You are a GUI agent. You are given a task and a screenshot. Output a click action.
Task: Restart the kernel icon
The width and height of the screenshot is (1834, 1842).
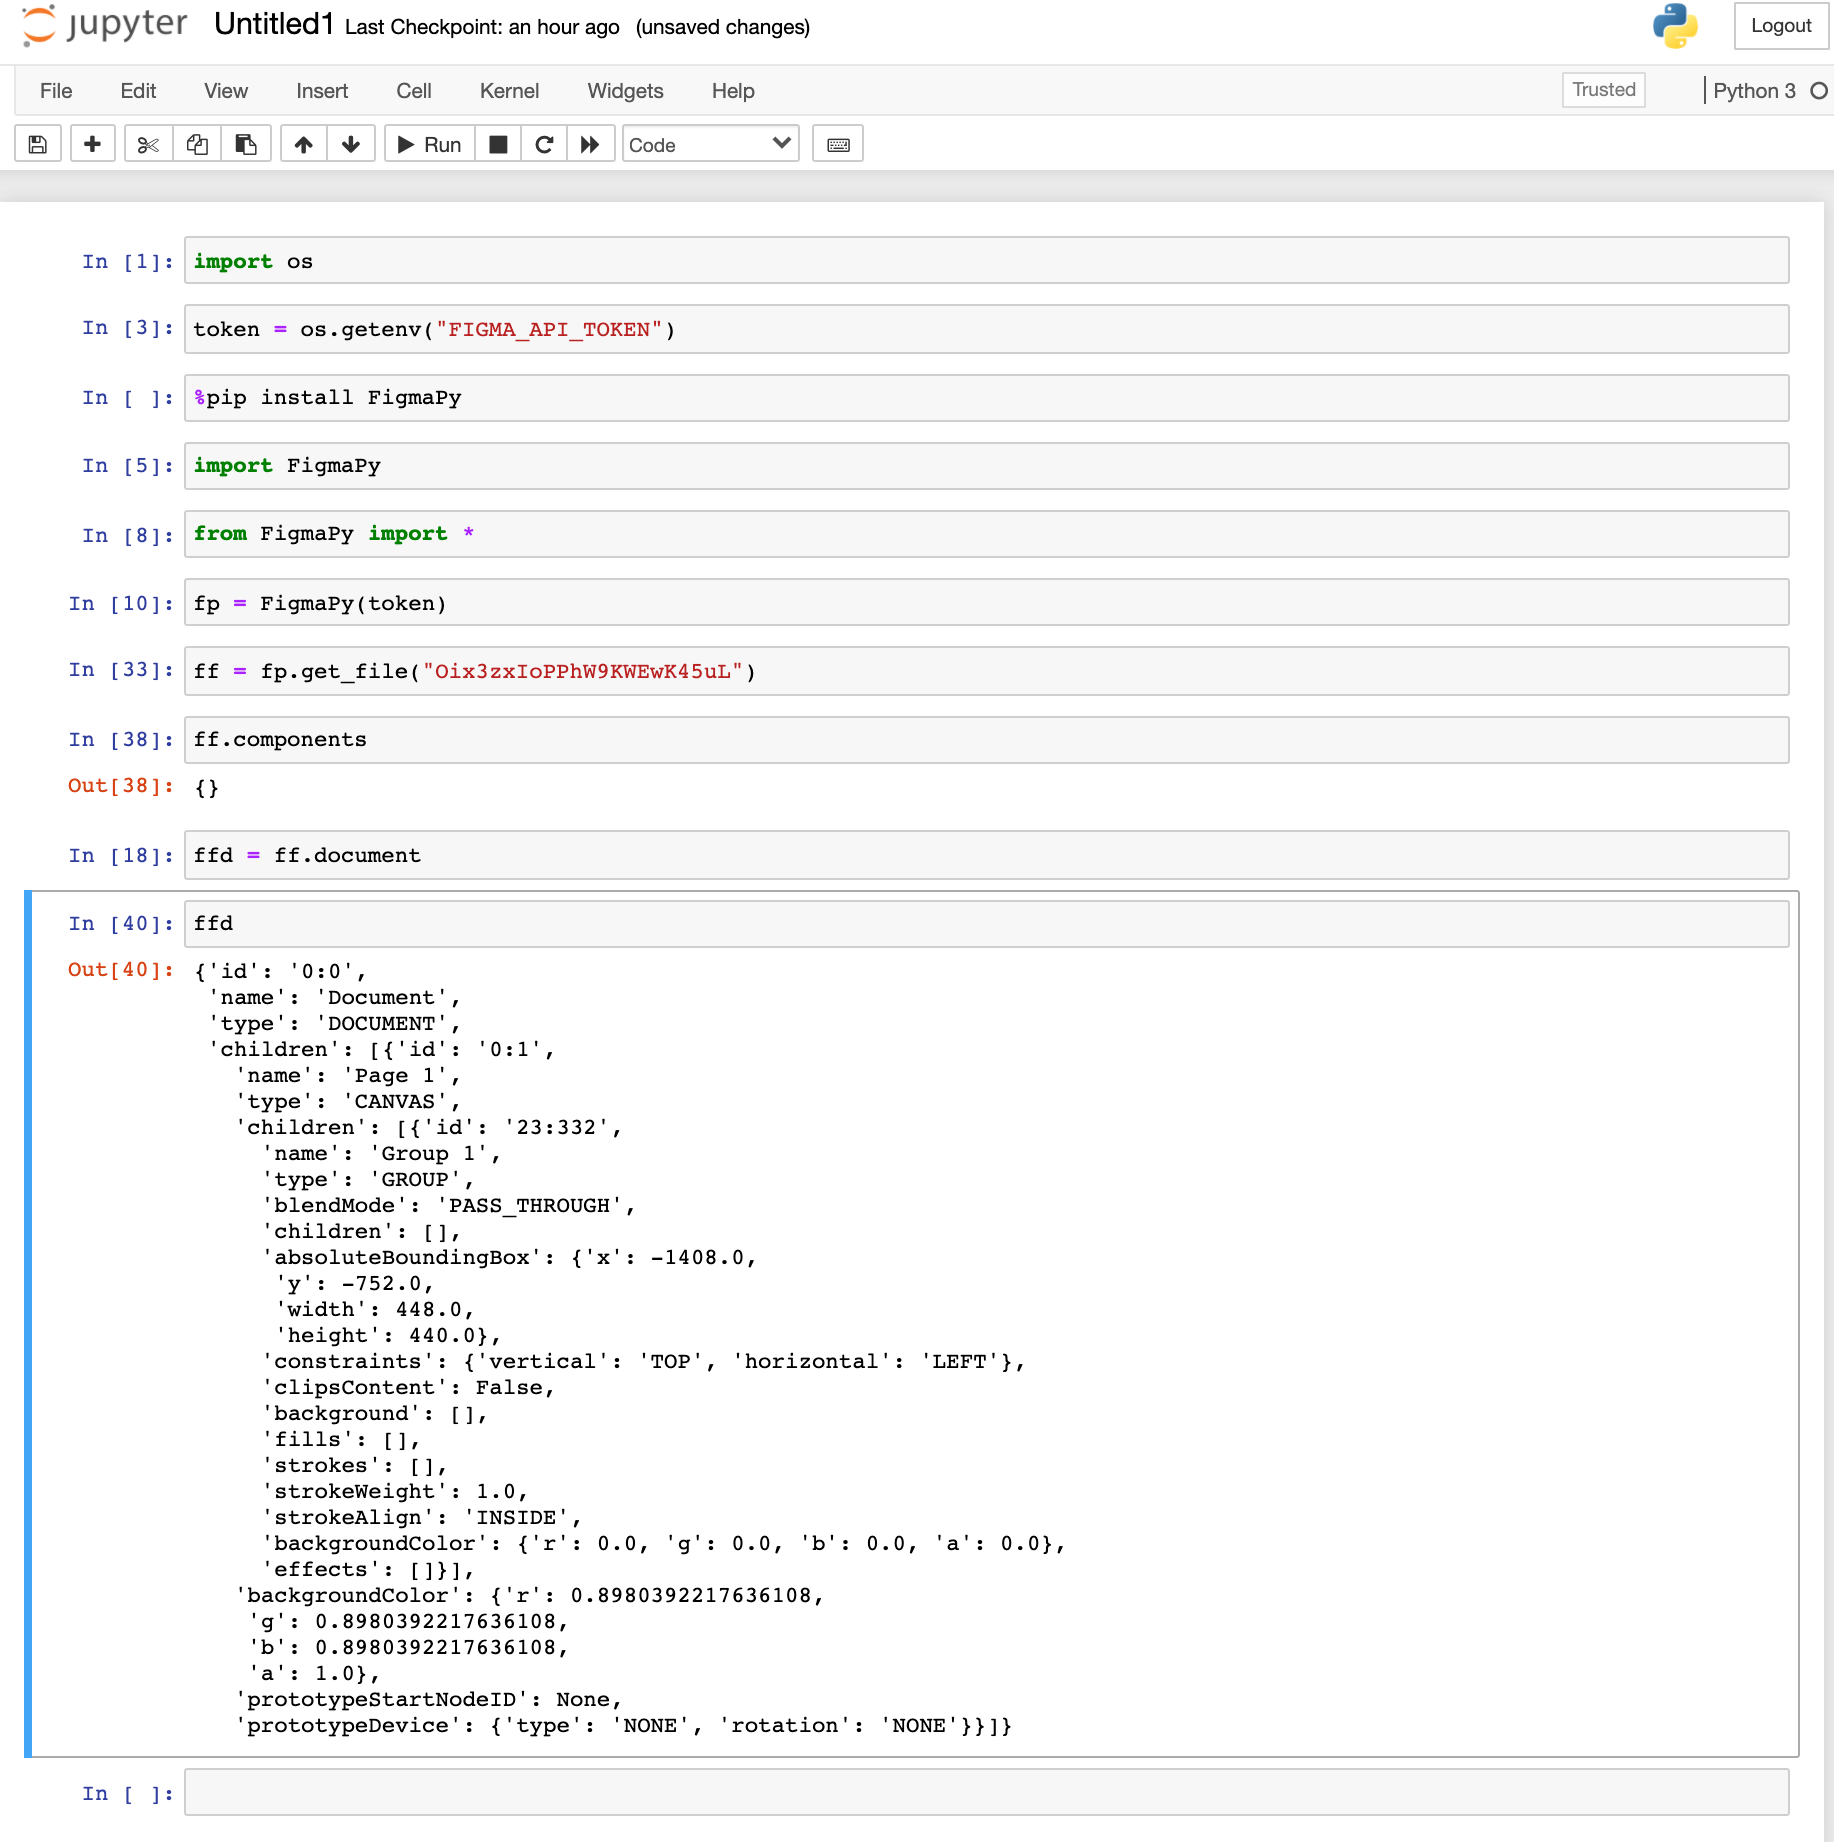pos(544,145)
